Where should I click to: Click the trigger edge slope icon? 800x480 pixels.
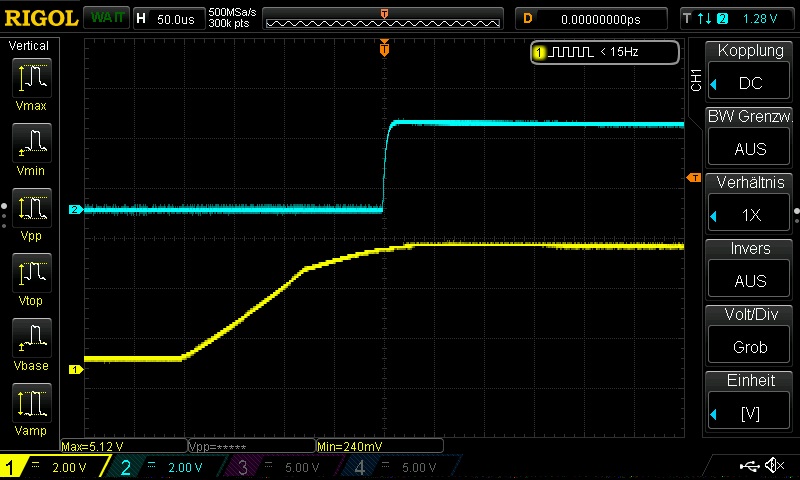click(x=704, y=19)
